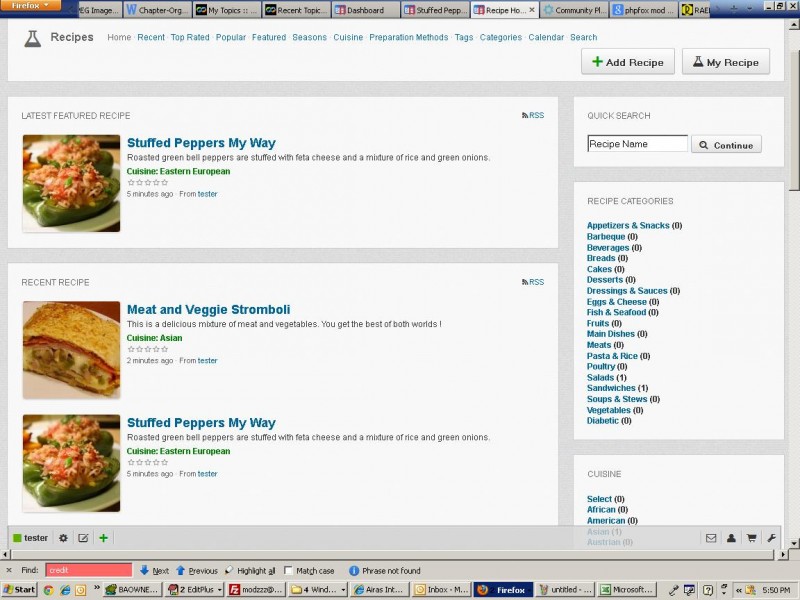
Task: Open the friends person icon
Action: tap(731, 538)
